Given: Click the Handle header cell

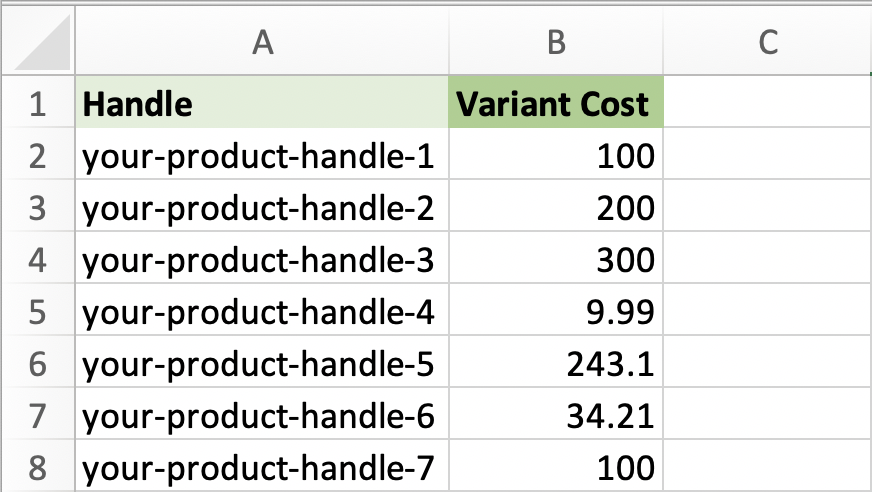Looking at the screenshot, I should 262,102.
